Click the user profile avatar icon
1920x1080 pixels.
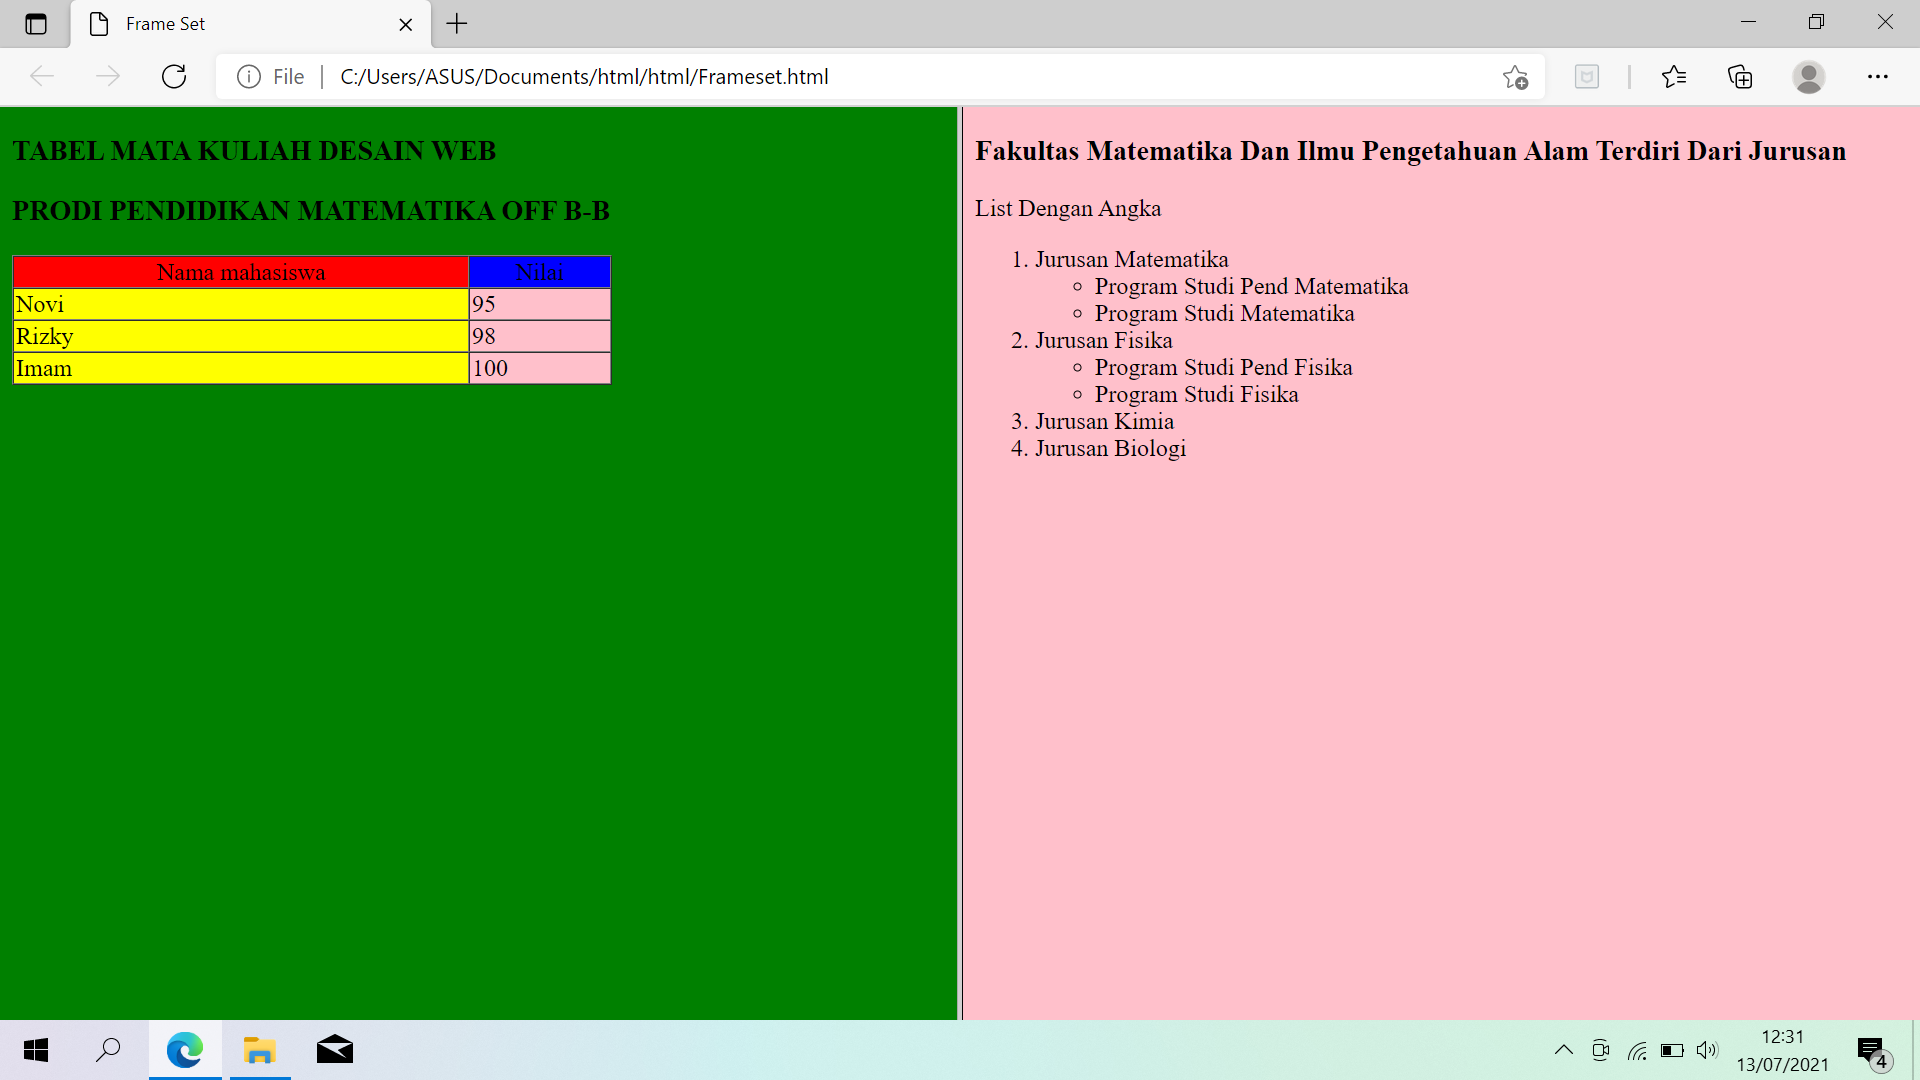[1808, 77]
